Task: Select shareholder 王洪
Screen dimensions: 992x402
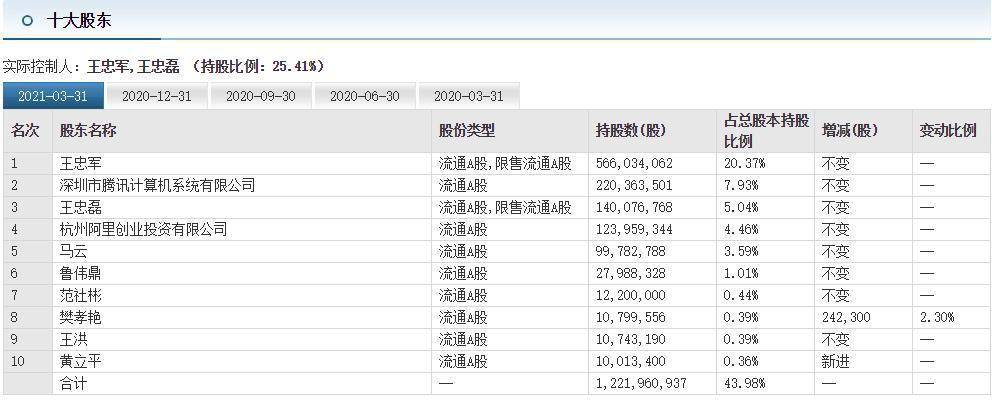Action: pos(73,339)
